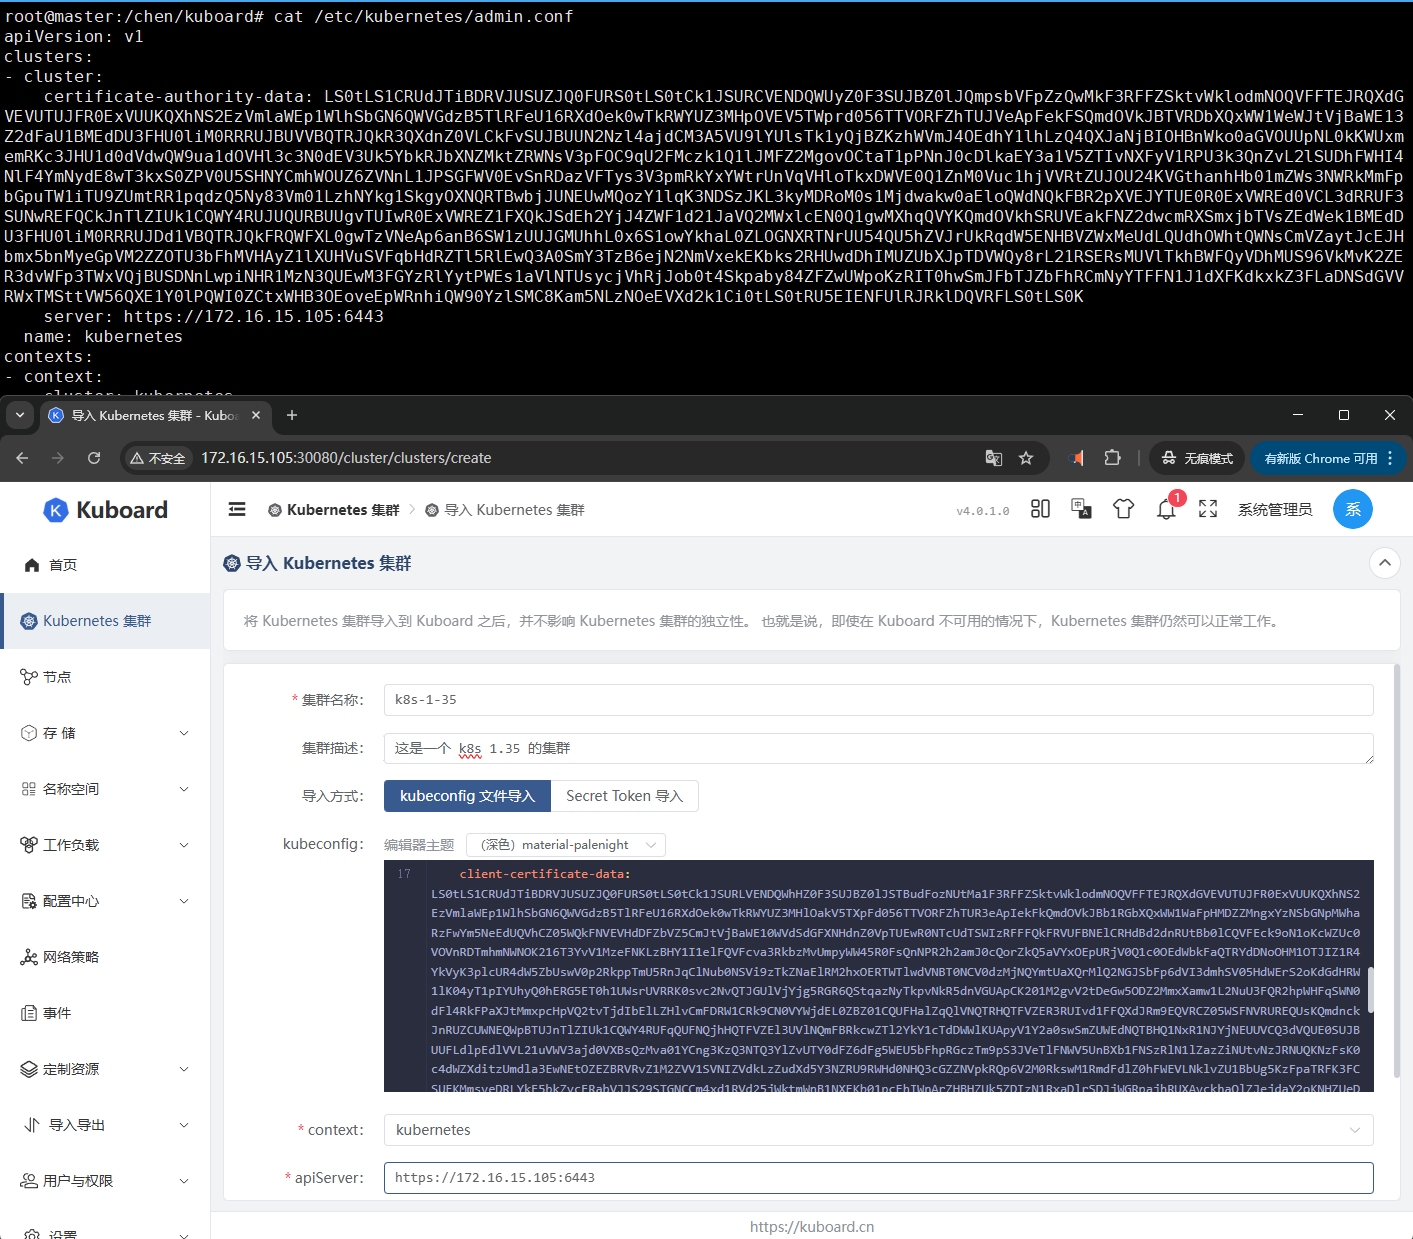Expand 工作负载 sidebar menu

(105, 845)
